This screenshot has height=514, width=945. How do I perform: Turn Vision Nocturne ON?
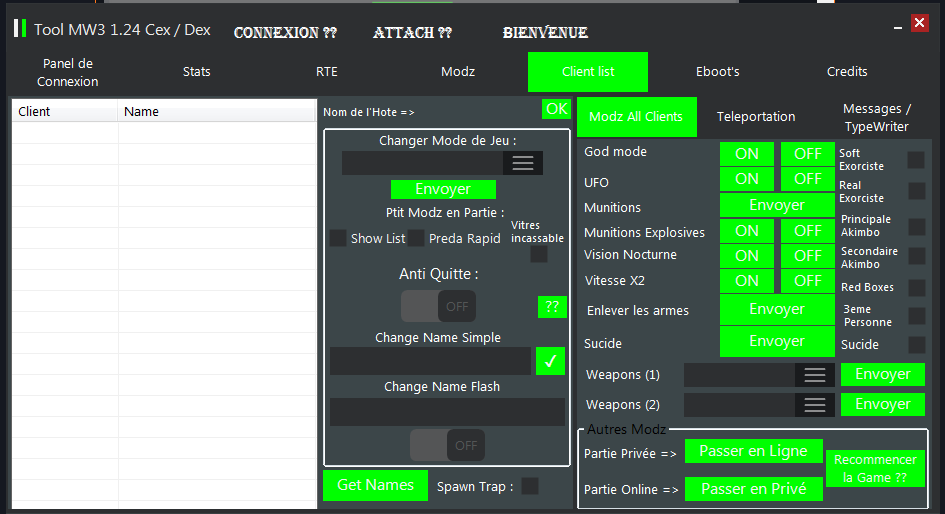point(747,256)
